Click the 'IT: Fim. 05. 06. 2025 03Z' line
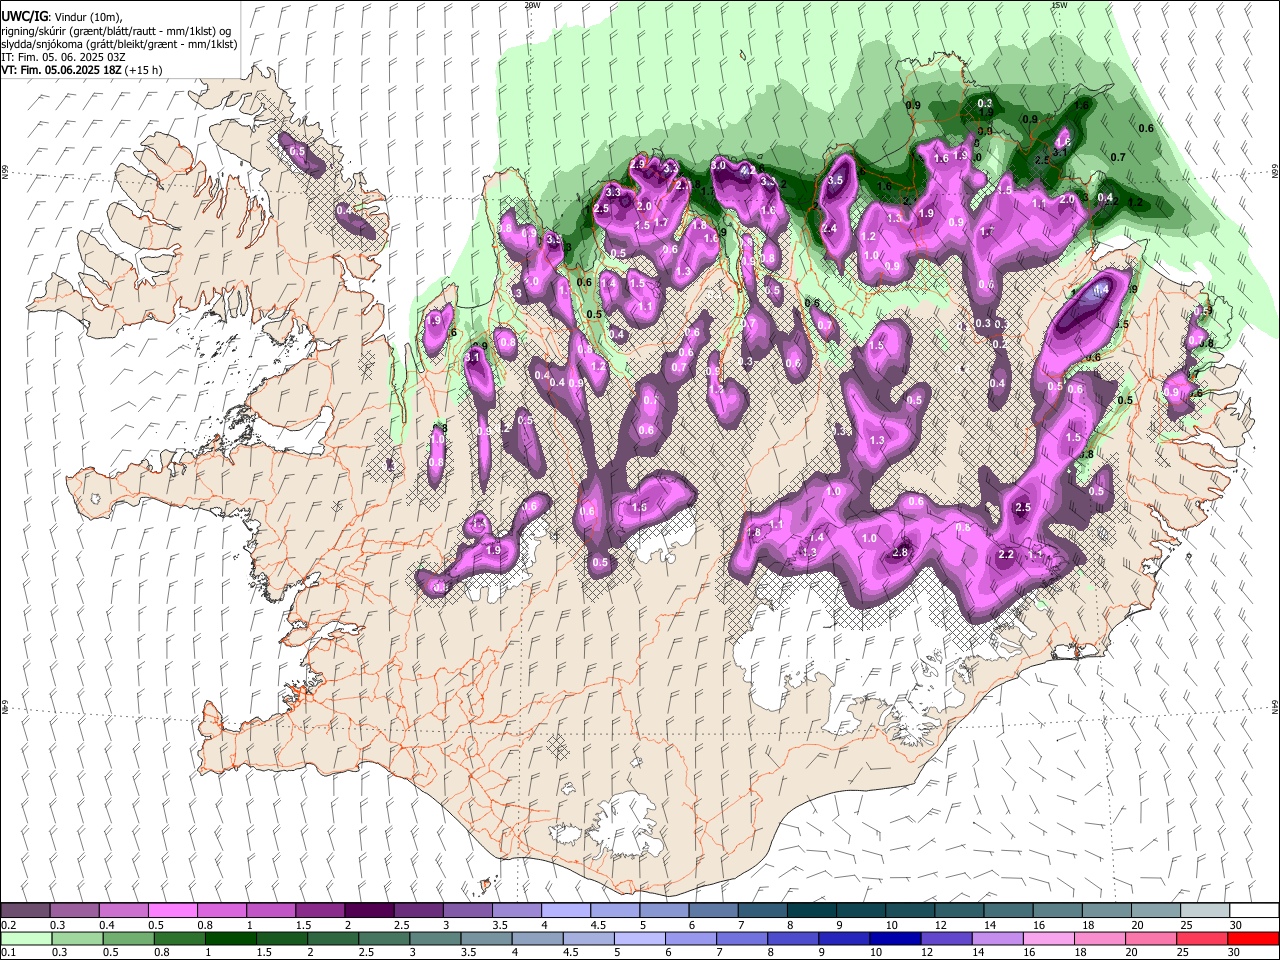This screenshot has height=960, width=1280. tap(64, 57)
